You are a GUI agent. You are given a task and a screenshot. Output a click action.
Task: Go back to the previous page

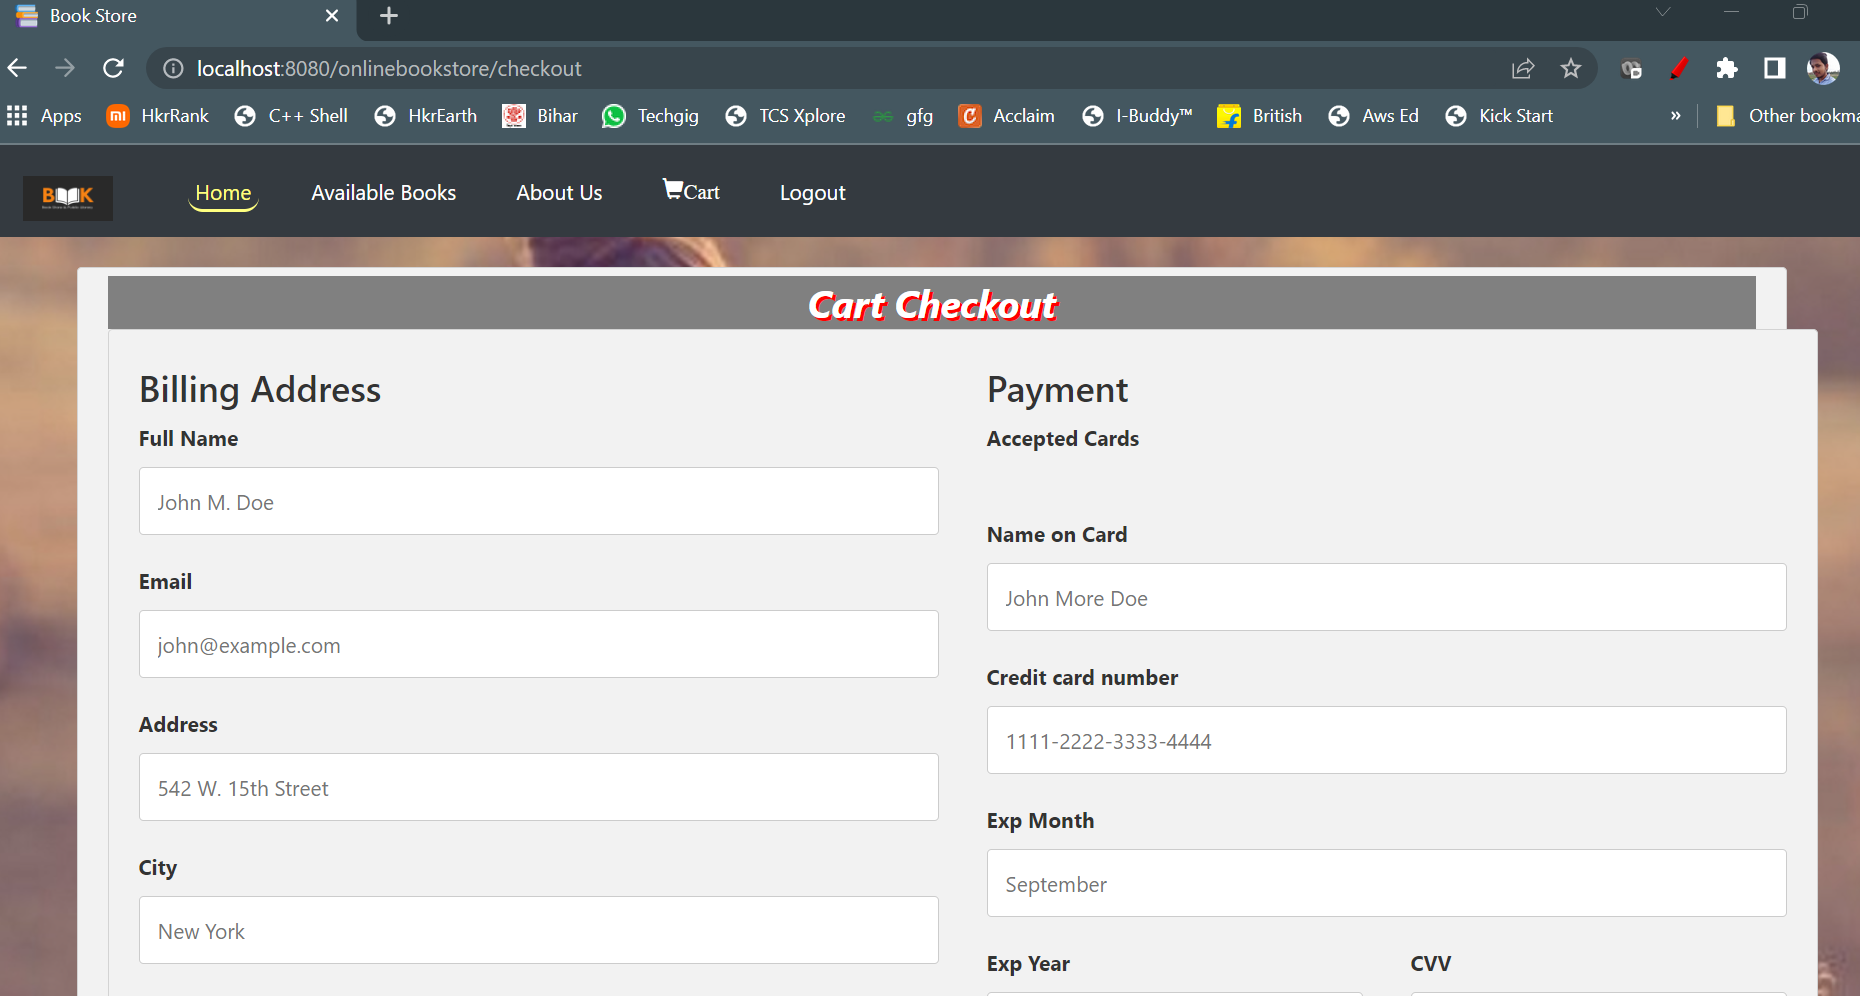point(17,68)
